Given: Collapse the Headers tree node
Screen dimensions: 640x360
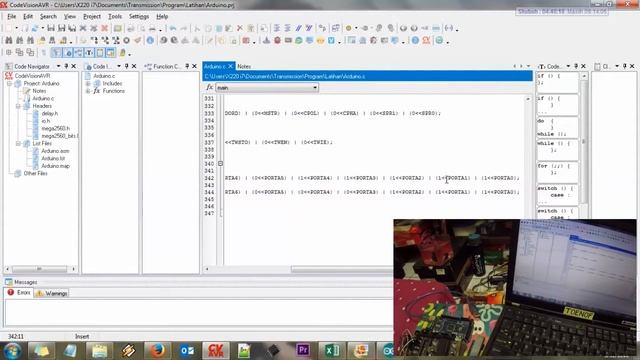Looking at the screenshot, I should 18,106.
